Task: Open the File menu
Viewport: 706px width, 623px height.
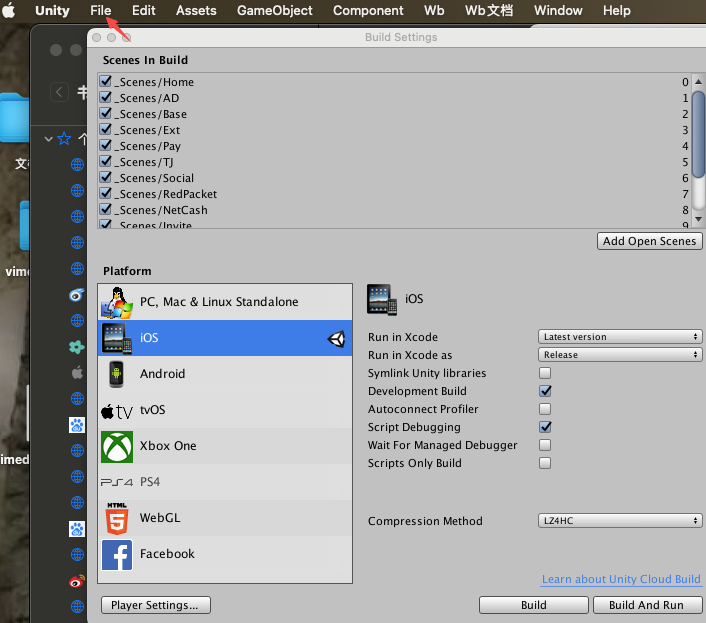Action: [100, 10]
